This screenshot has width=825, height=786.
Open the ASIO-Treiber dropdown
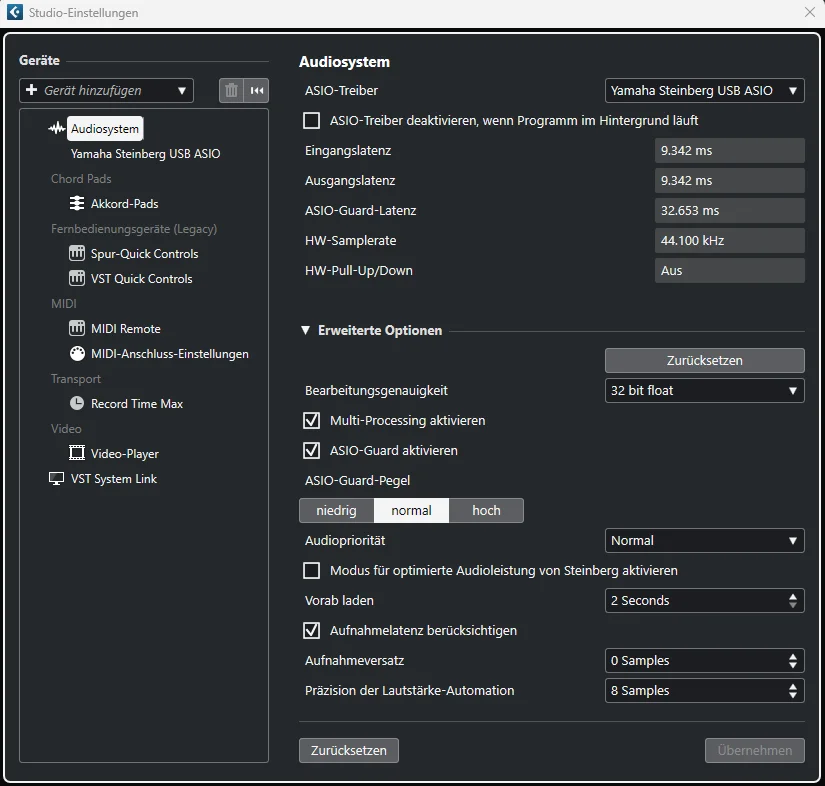pyautogui.click(x=705, y=90)
